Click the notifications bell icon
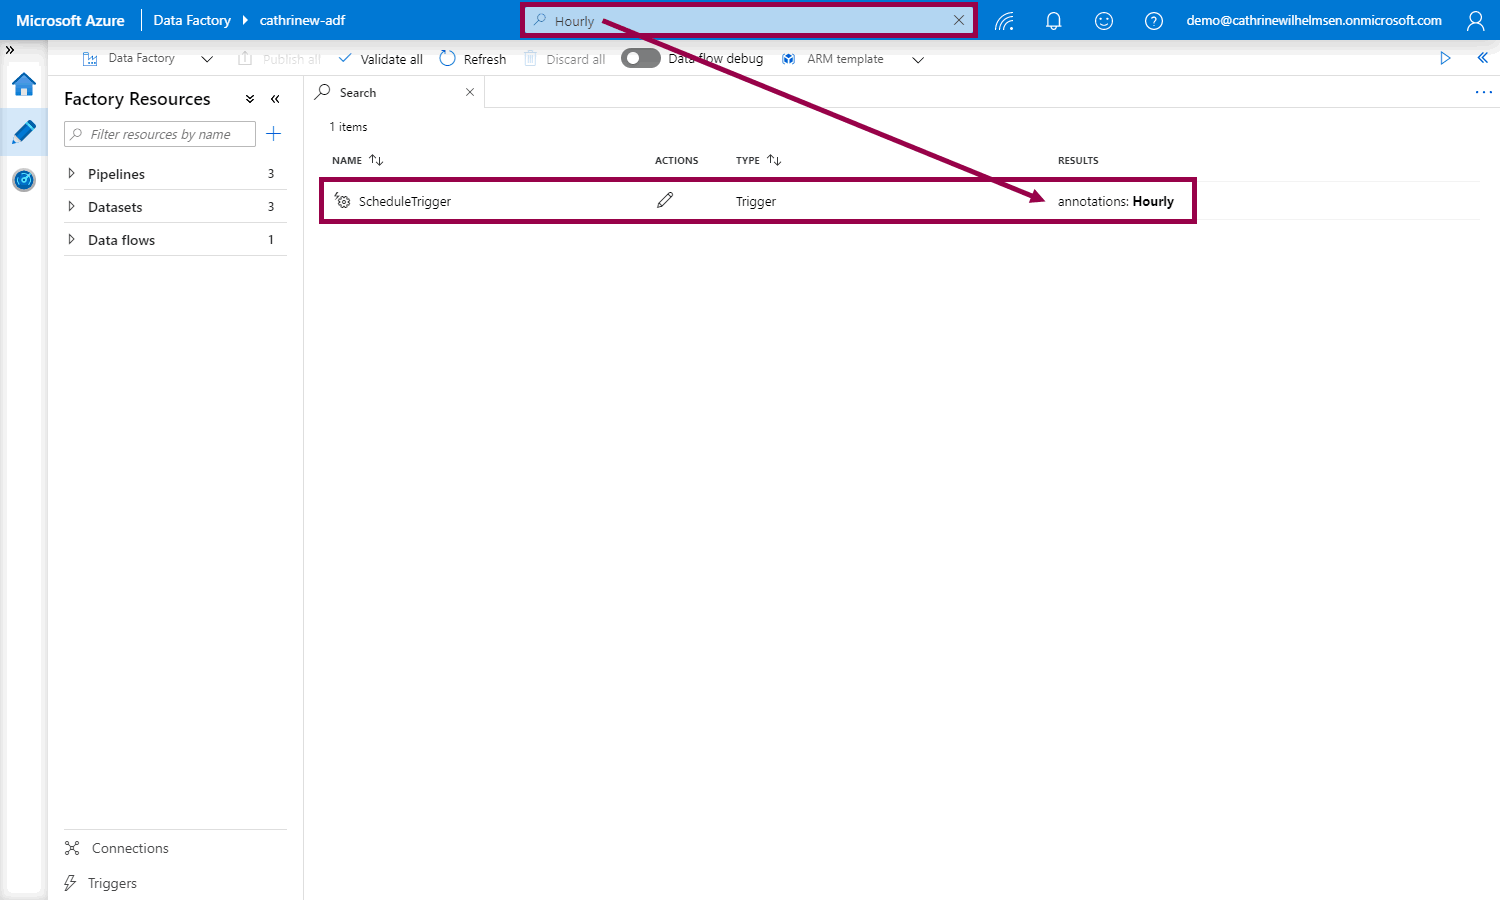Image resolution: width=1500 pixels, height=900 pixels. [x=1053, y=21]
